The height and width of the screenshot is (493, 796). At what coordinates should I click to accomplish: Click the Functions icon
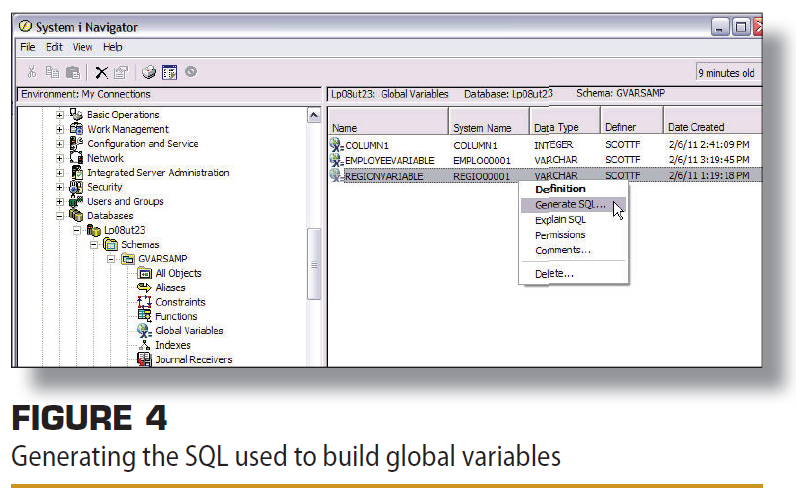click(x=145, y=316)
